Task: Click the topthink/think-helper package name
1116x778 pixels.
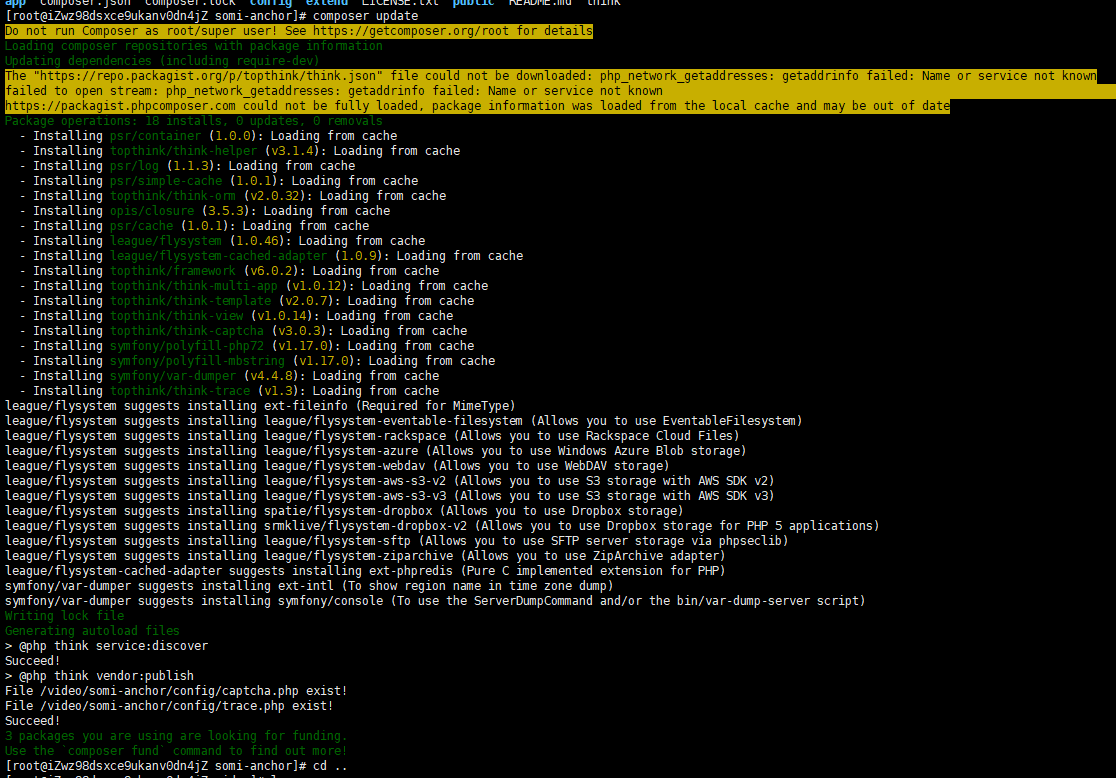Action: pyautogui.click(x=184, y=150)
